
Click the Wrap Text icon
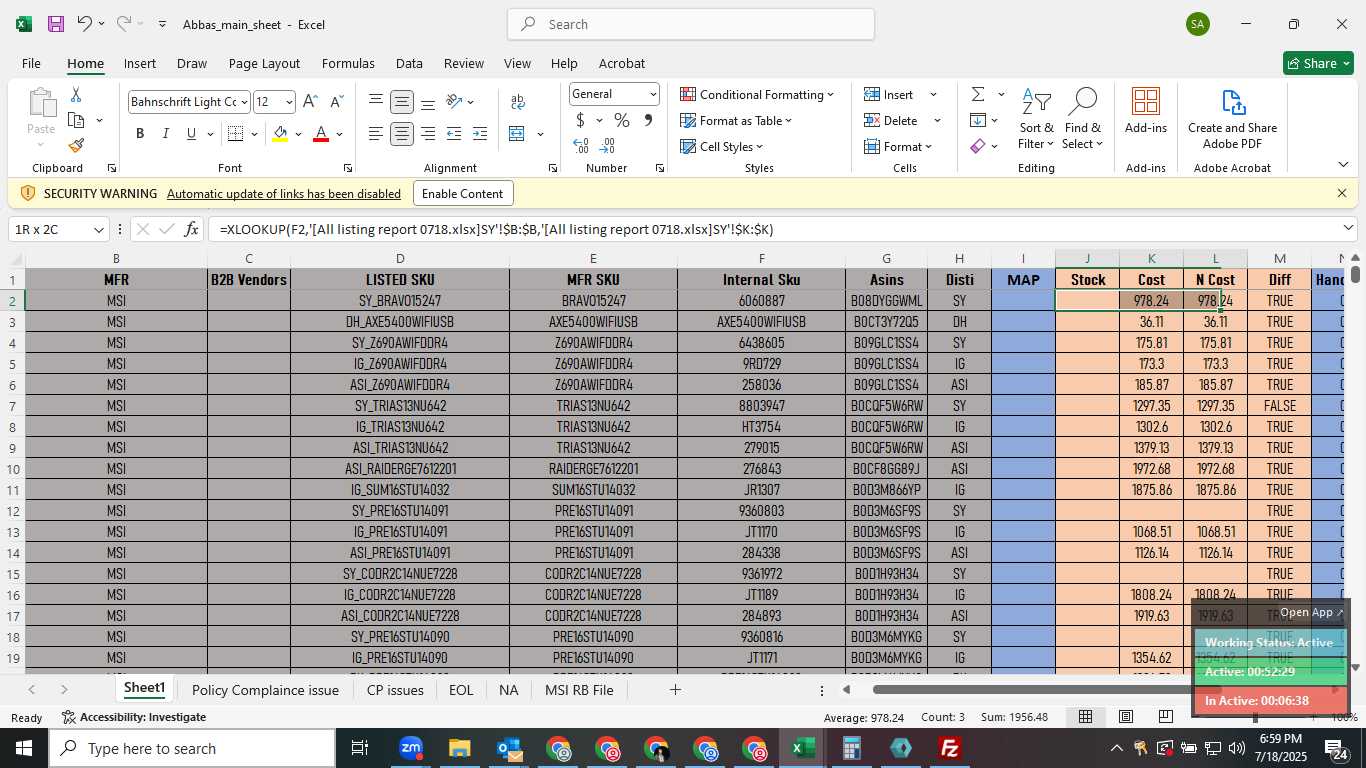tap(518, 102)
